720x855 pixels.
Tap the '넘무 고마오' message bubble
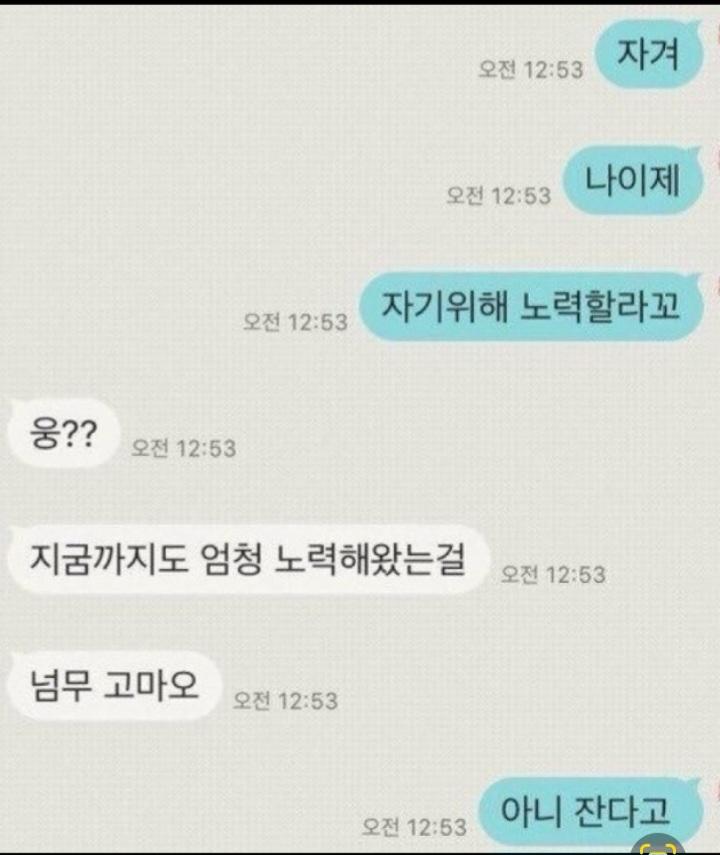(x=113, y=686)
